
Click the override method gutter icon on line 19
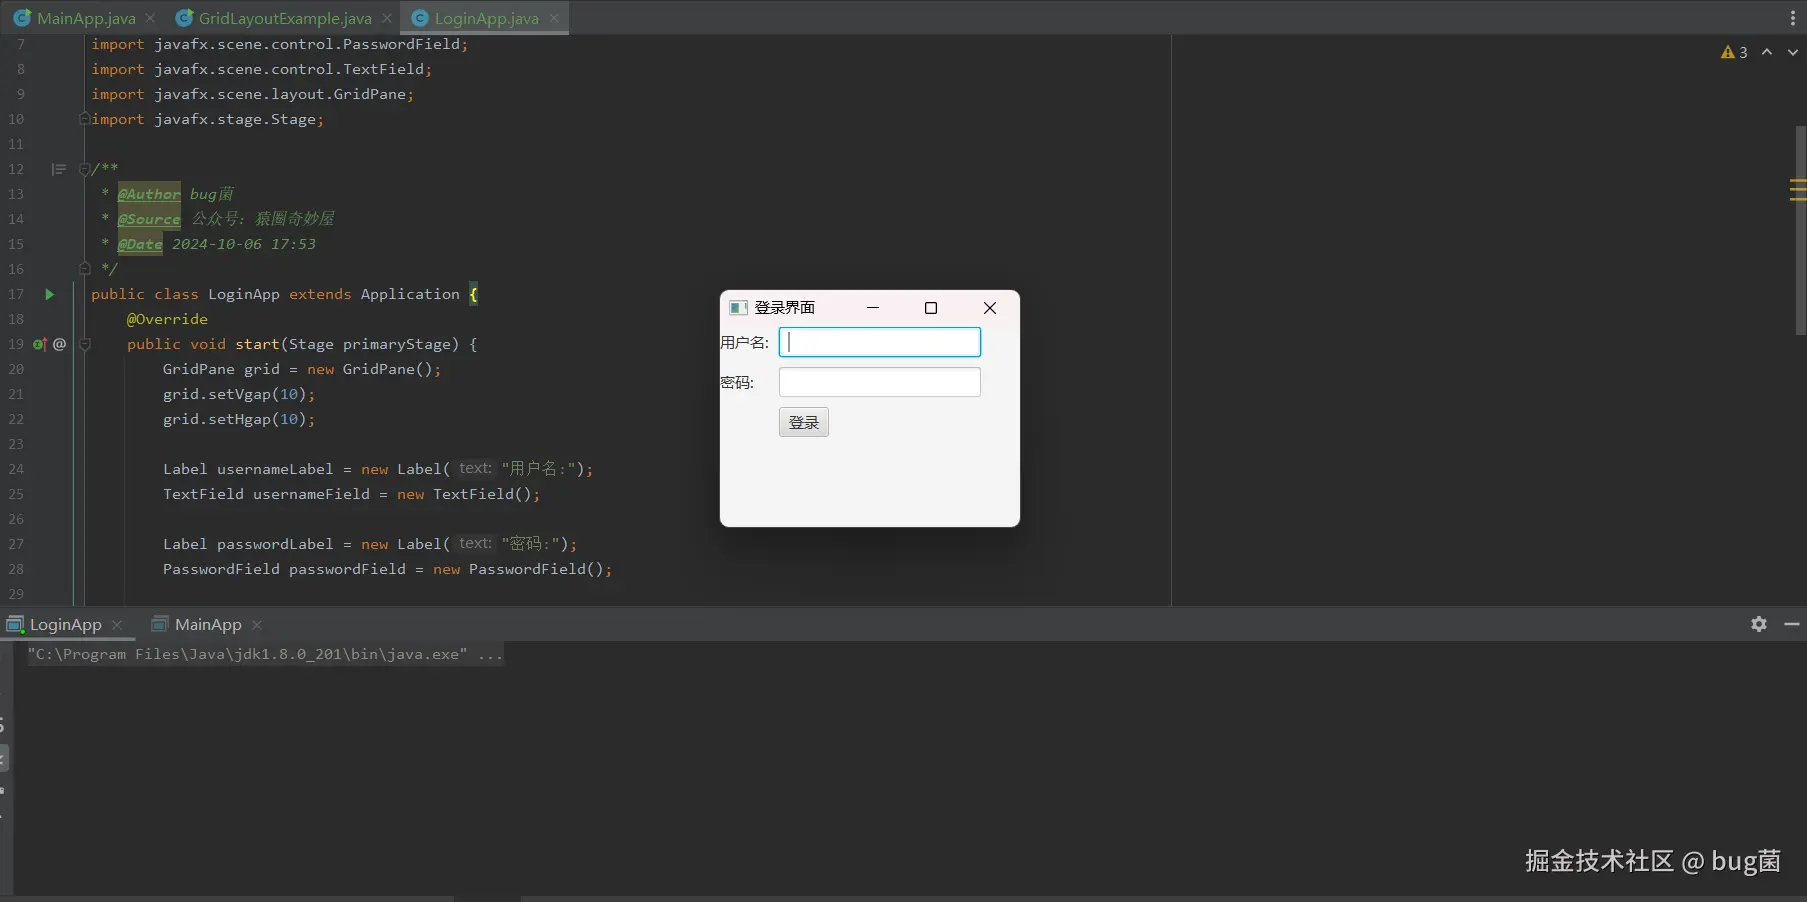coord(40,344)
